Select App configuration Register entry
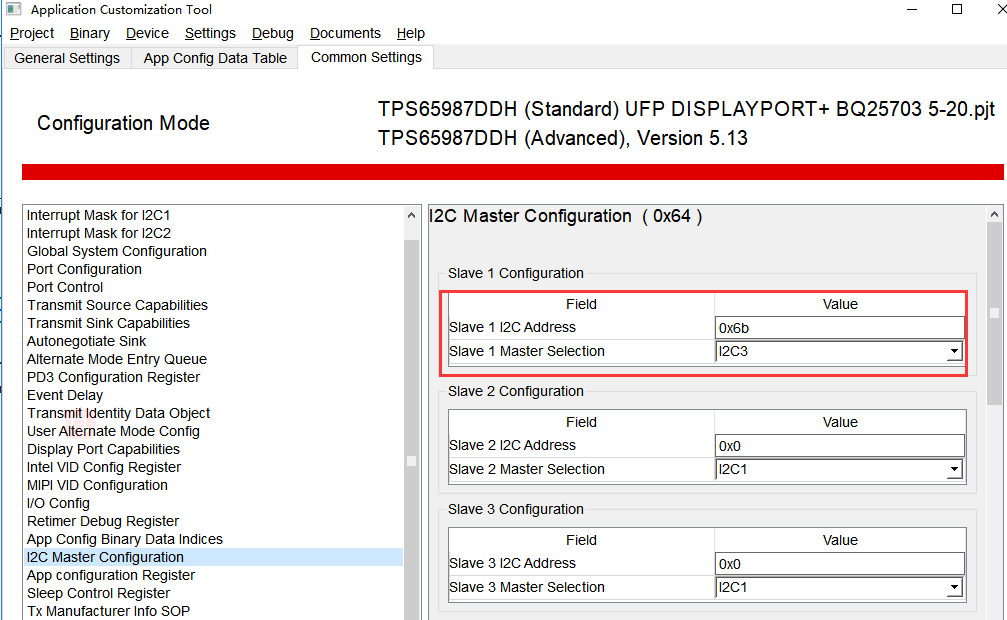This screenshot has width=1007, height=620. pos(213,575)
